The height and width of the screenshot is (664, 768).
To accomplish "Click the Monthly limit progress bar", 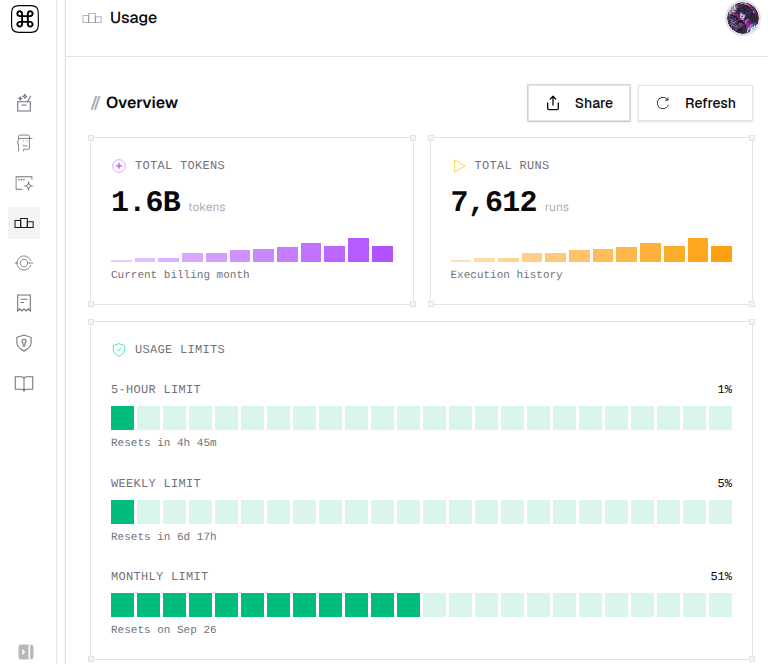I will coord(421,605).
